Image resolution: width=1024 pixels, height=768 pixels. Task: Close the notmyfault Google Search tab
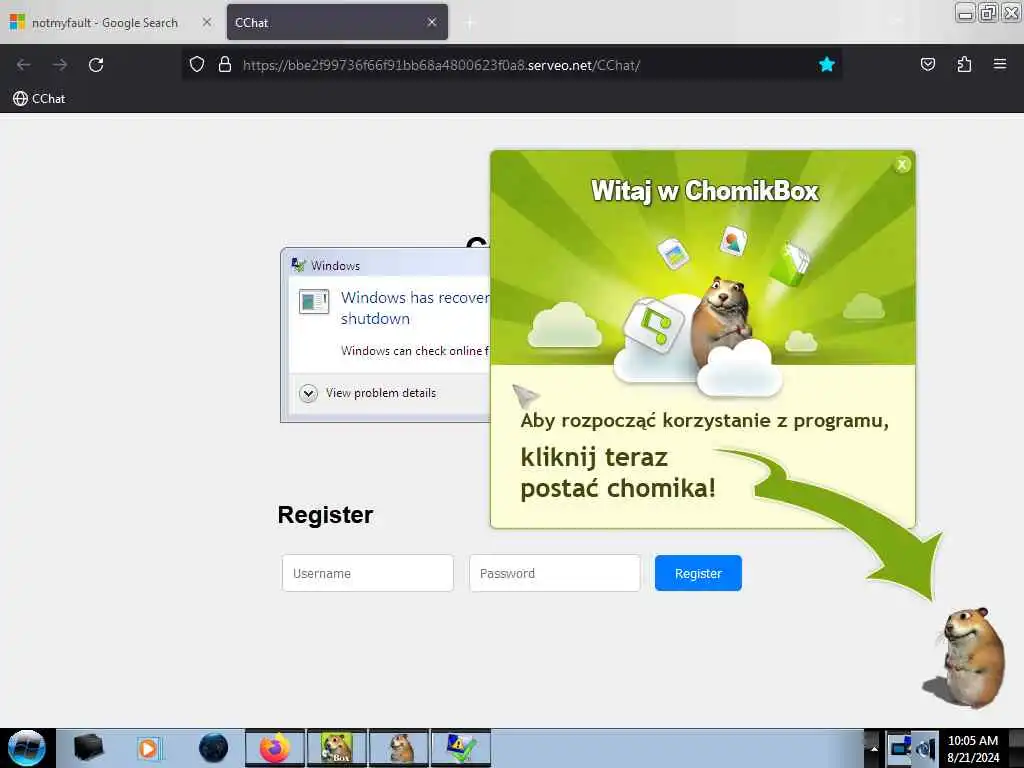207,22
